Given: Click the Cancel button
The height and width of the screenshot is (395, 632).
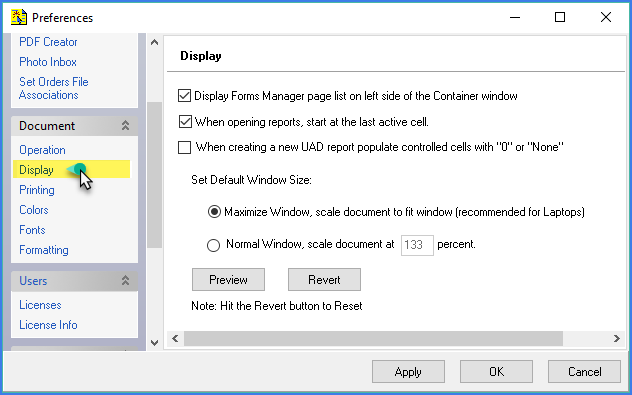Looking at the screenshot, I should (x=584, y=372).
